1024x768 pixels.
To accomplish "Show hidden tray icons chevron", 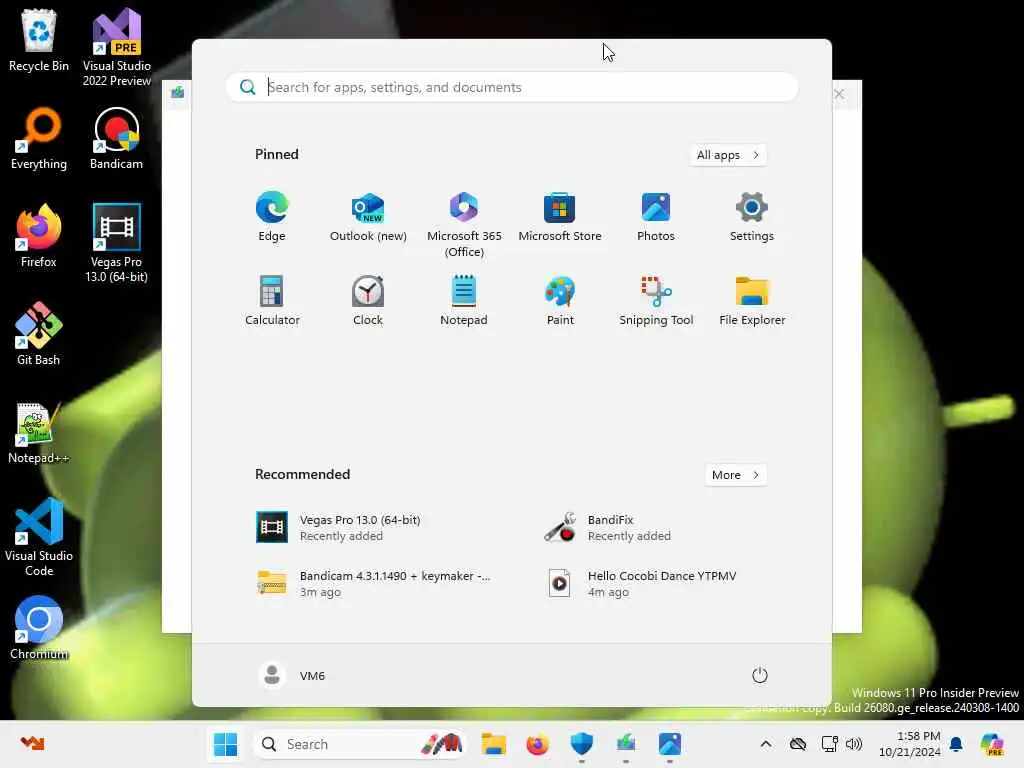I will point(766,744).
